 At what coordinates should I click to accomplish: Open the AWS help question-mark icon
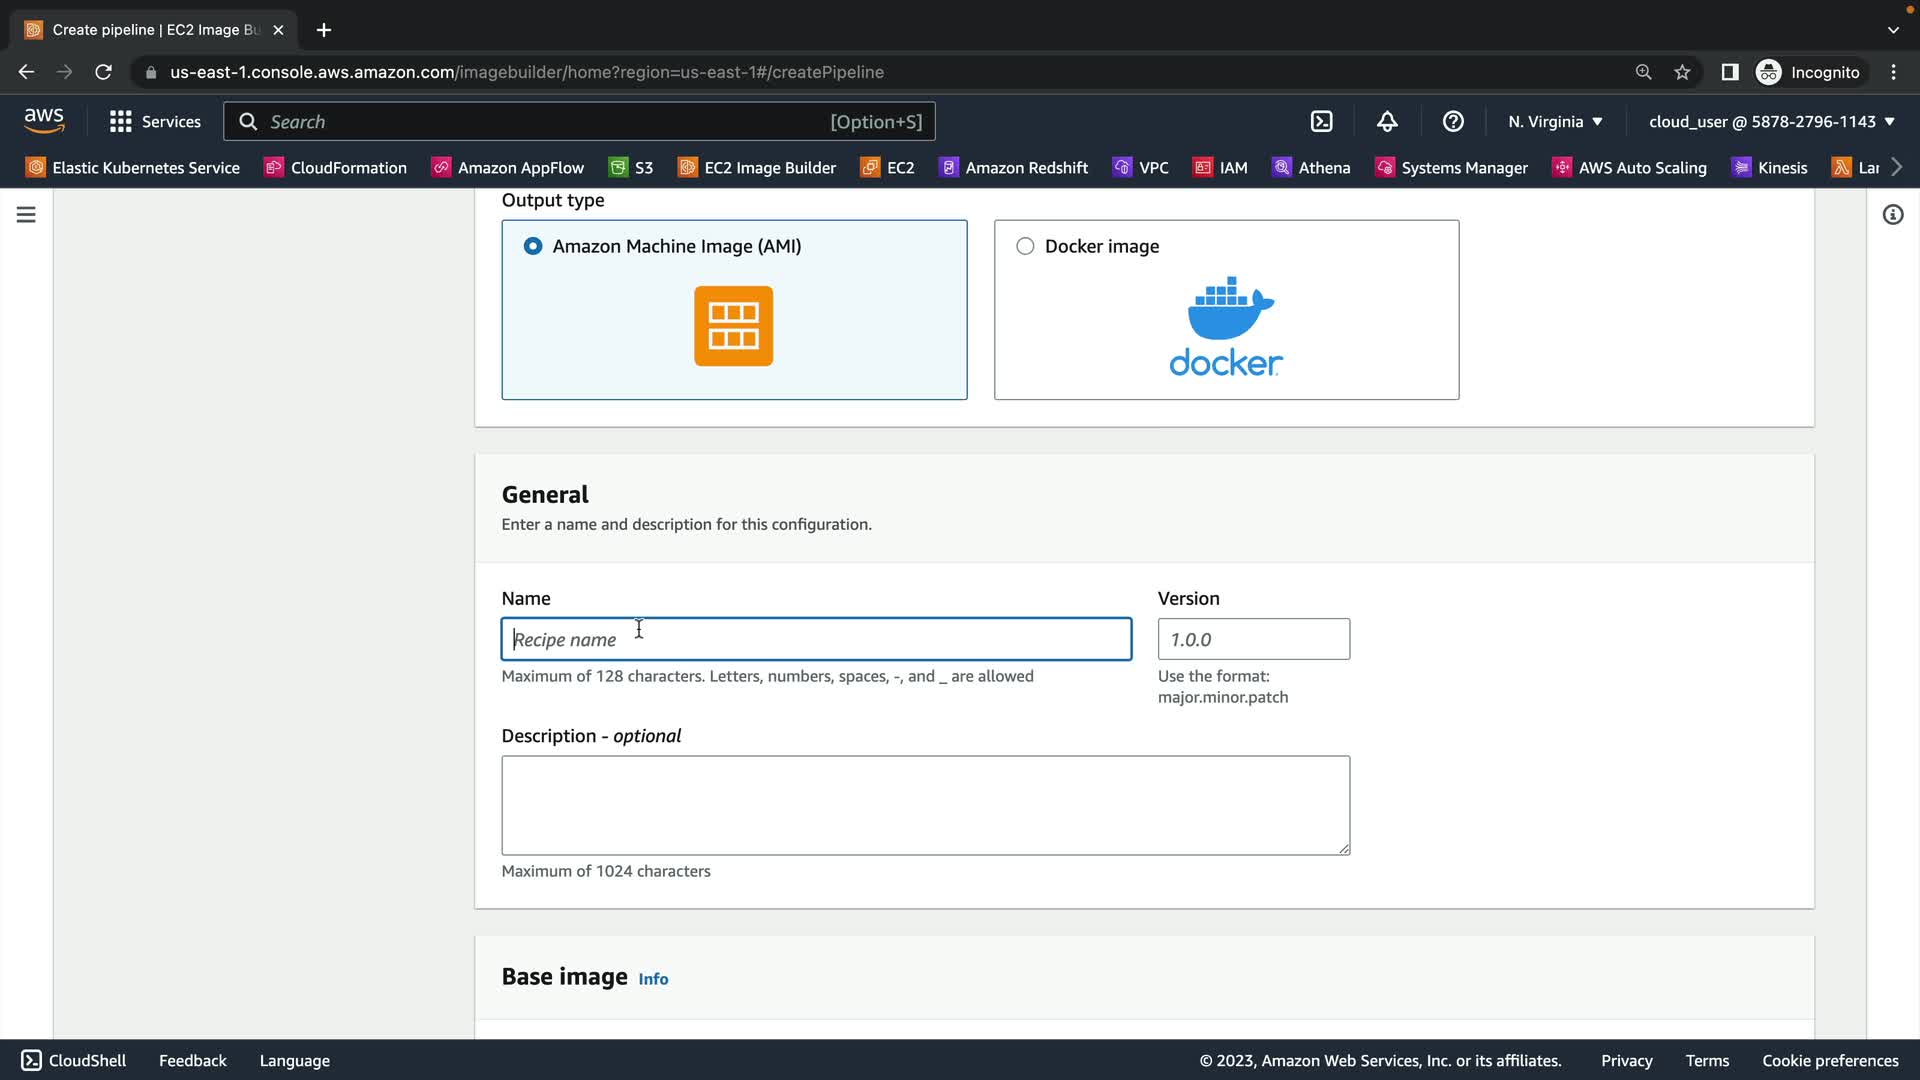pos(1453,122)
